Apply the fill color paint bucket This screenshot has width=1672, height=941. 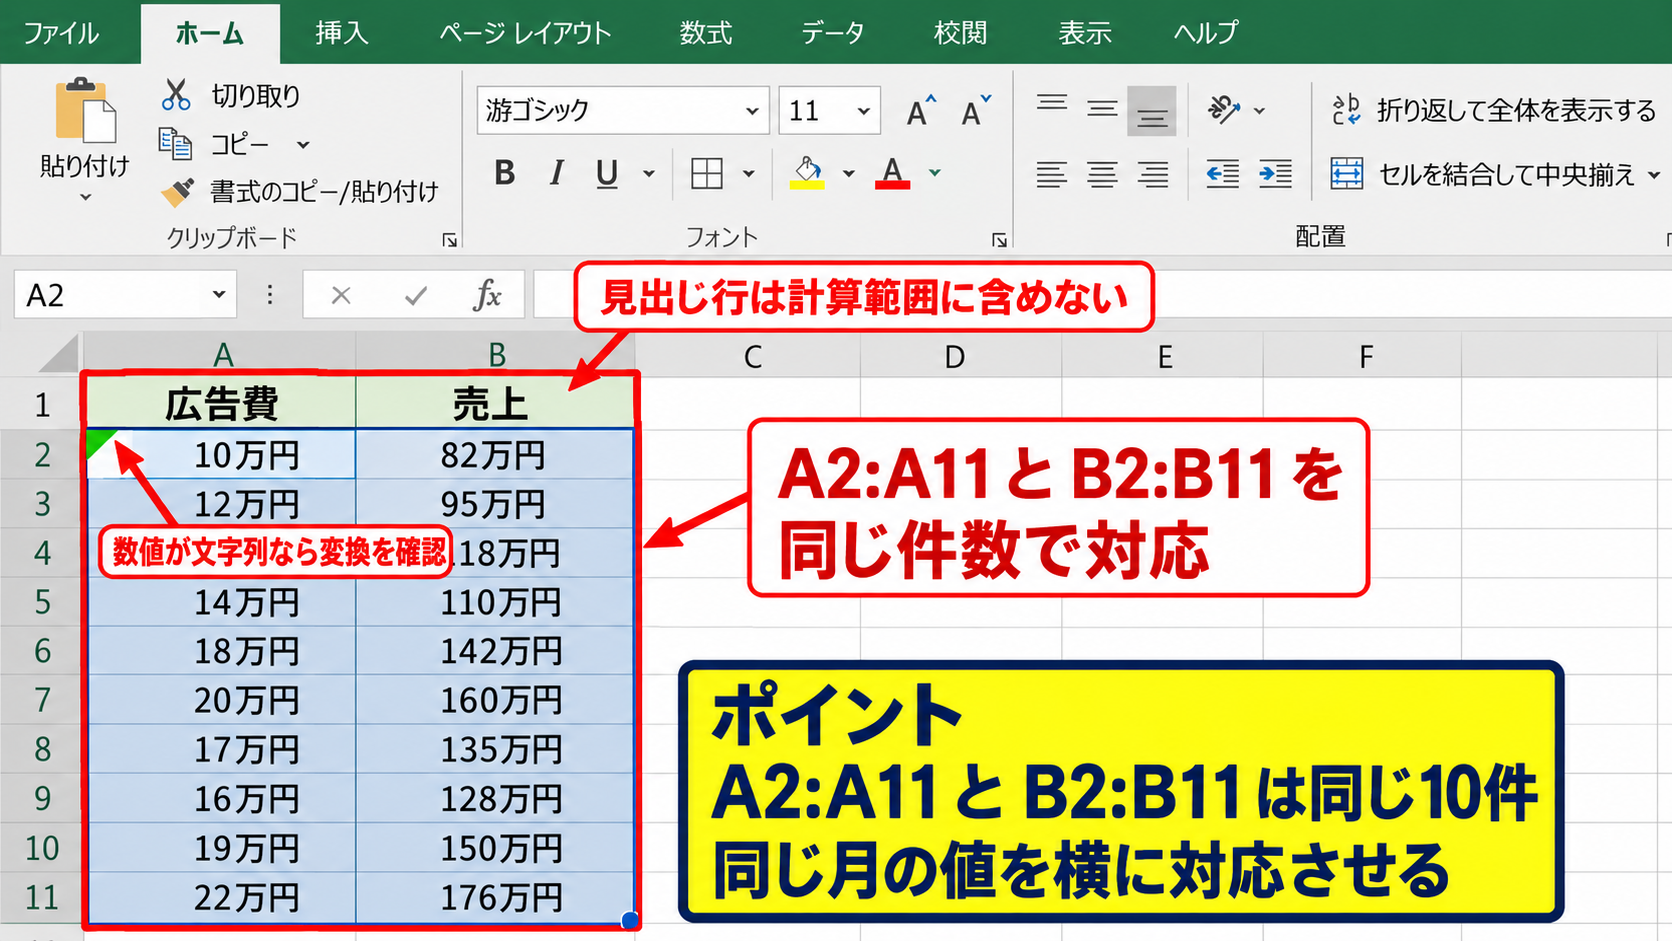coord(807,174)
